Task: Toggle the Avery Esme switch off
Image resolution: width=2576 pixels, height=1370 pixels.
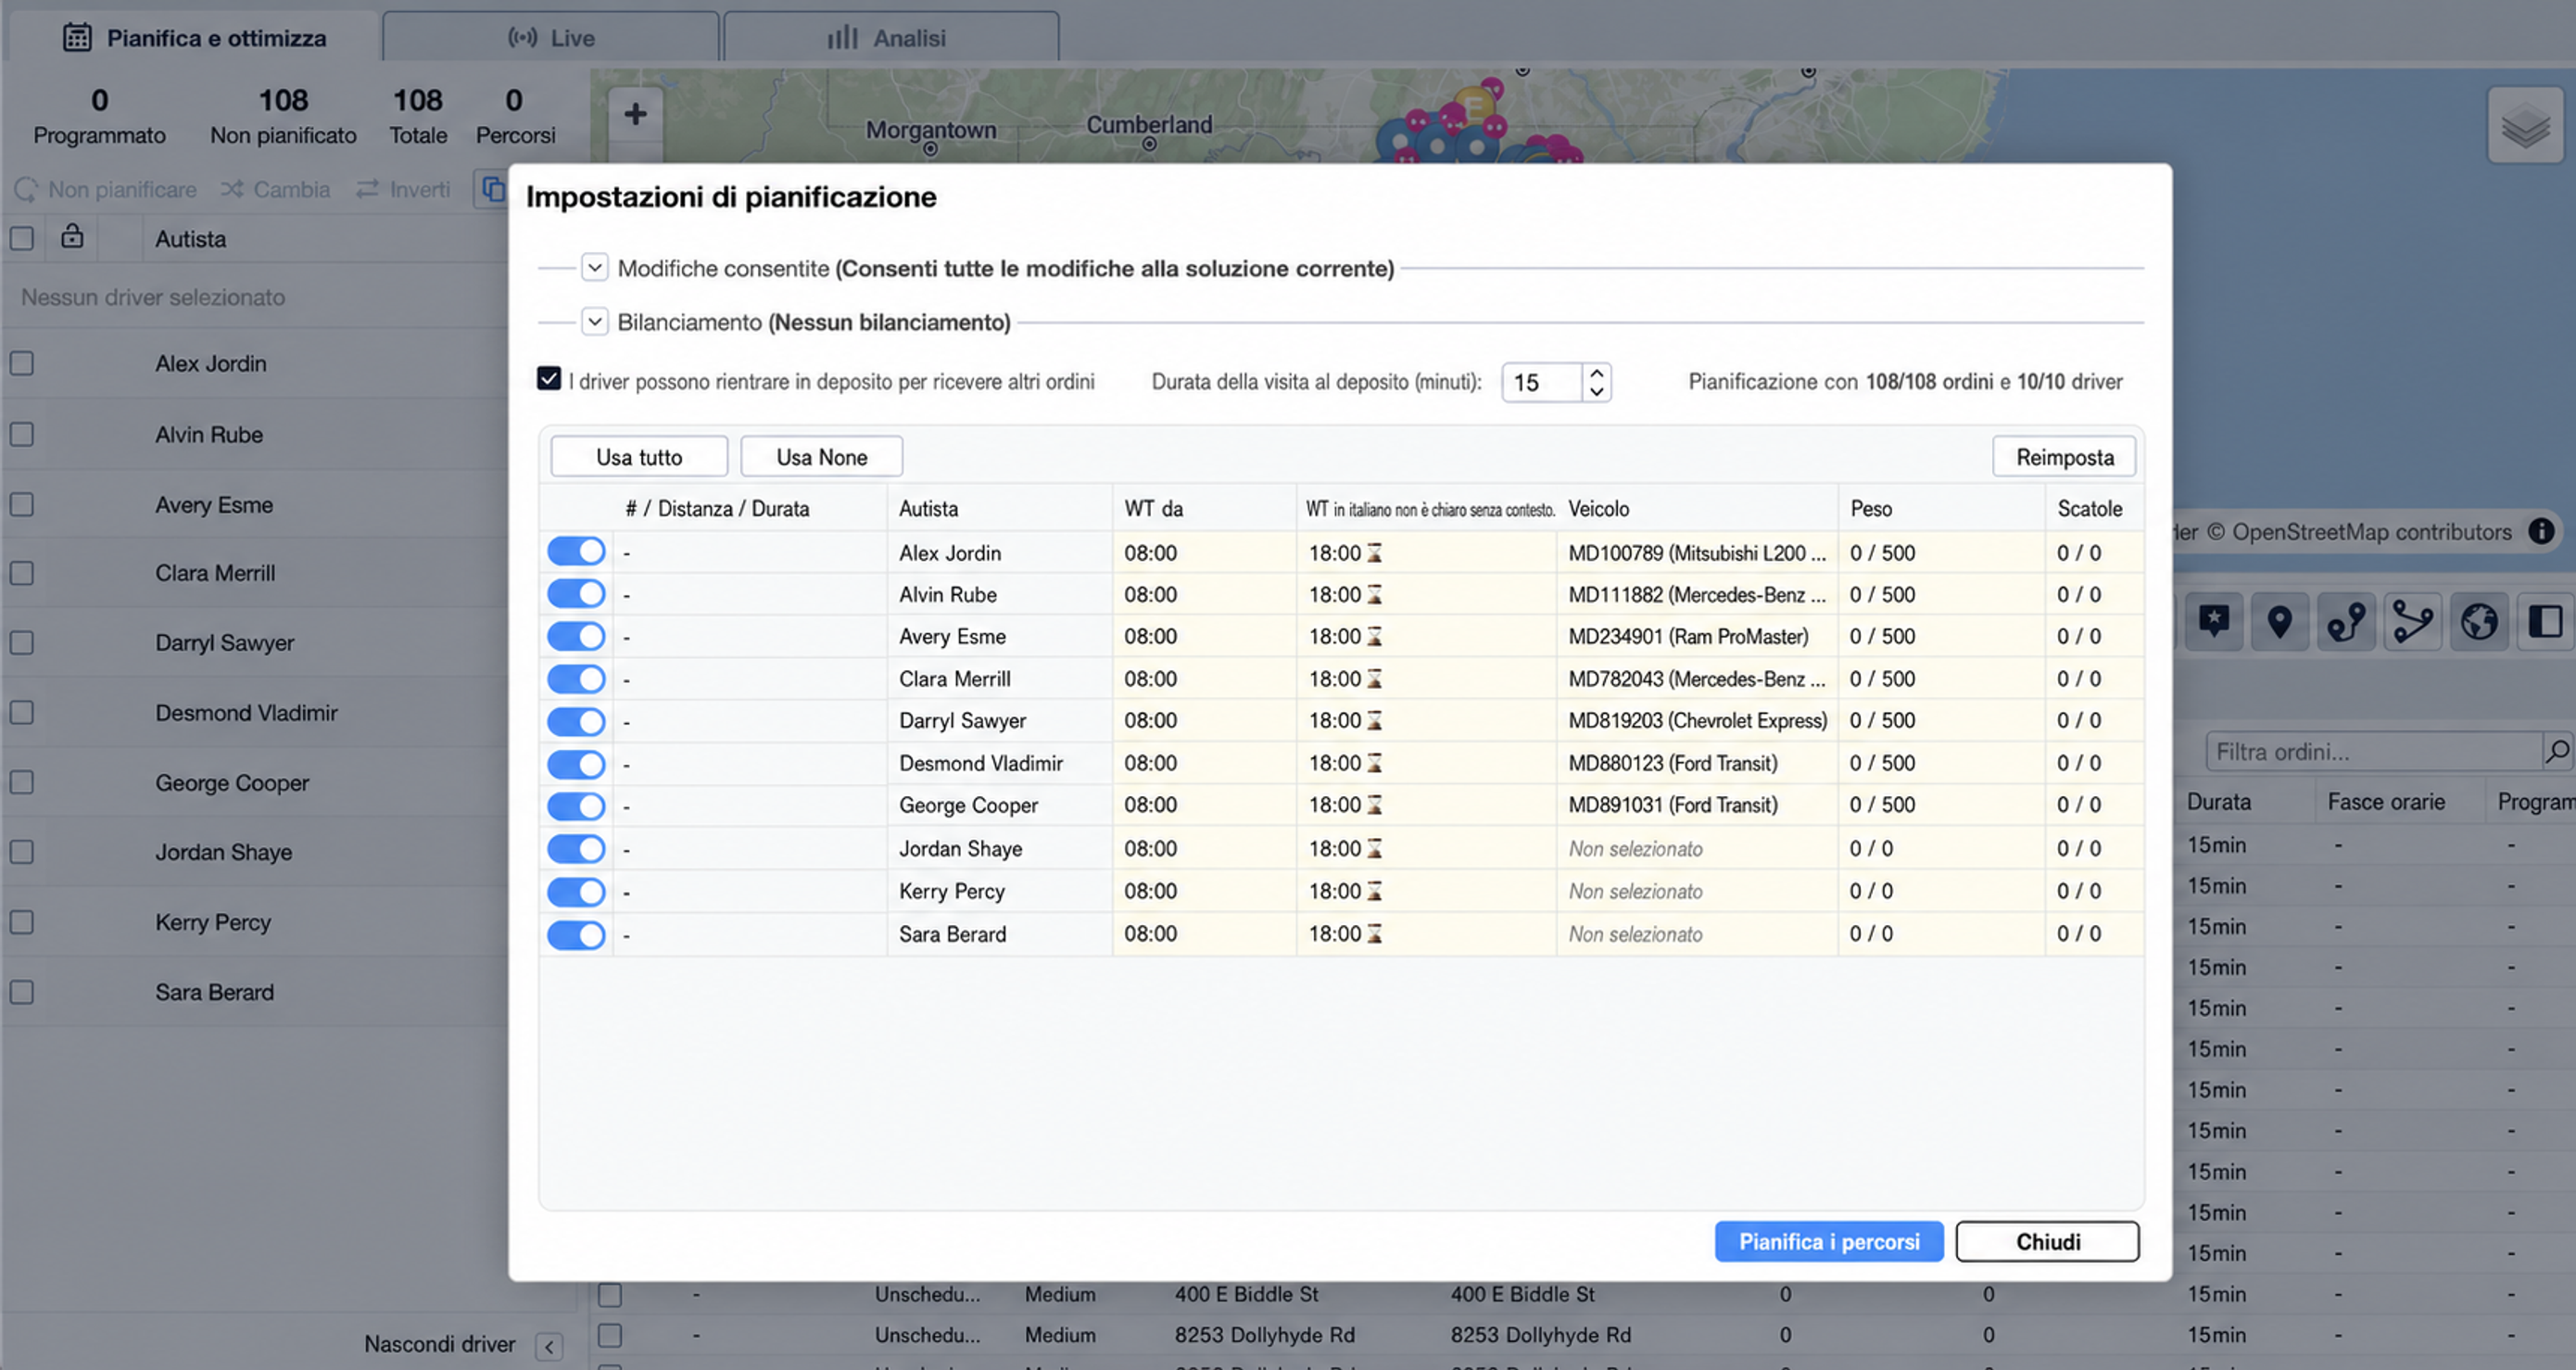Action: click(576, 636)
